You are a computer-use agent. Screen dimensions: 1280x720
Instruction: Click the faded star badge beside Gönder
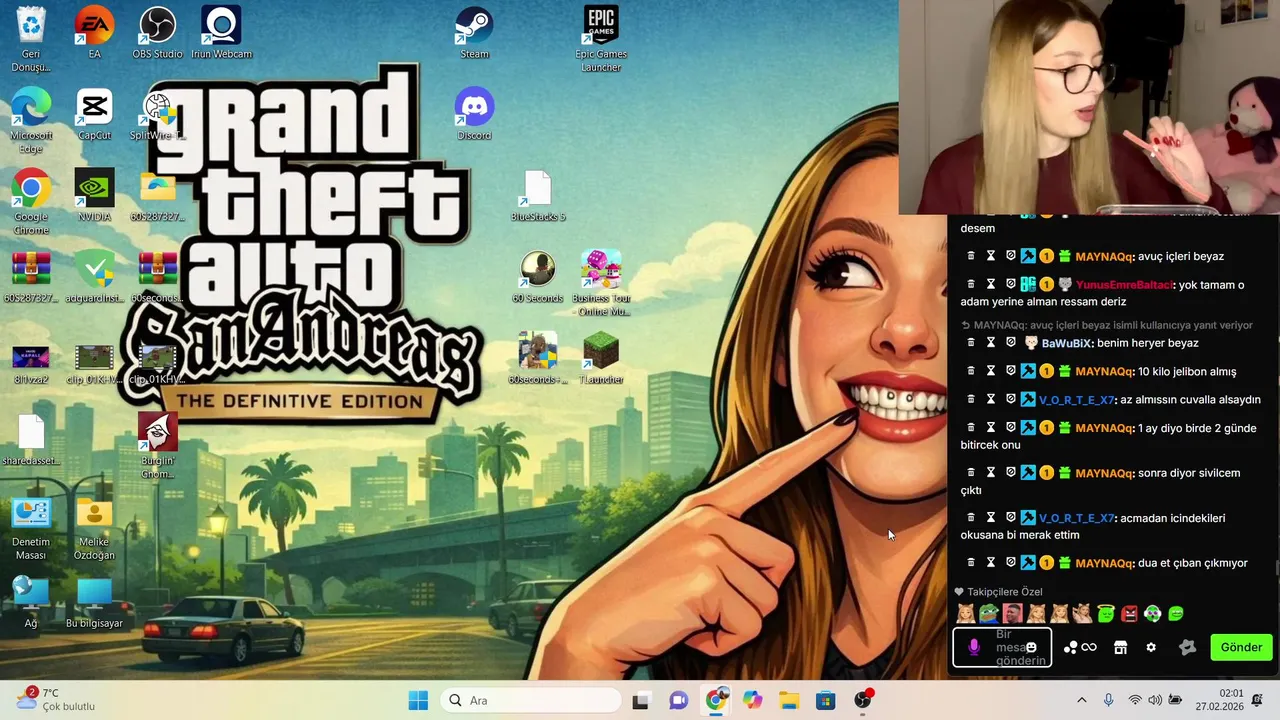(1188, 647)
